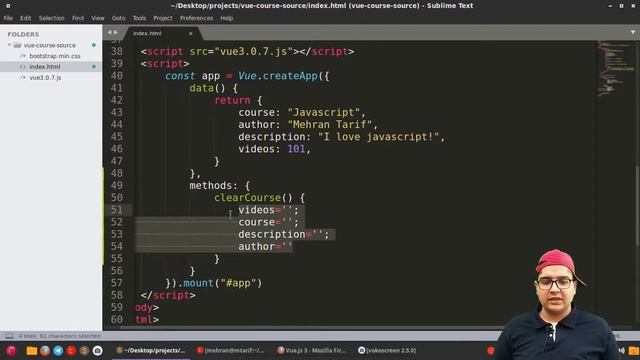This screenshot has height=360, width=640.
Task: Open the red launcher icon after Telegram
Action: [71, 350]
